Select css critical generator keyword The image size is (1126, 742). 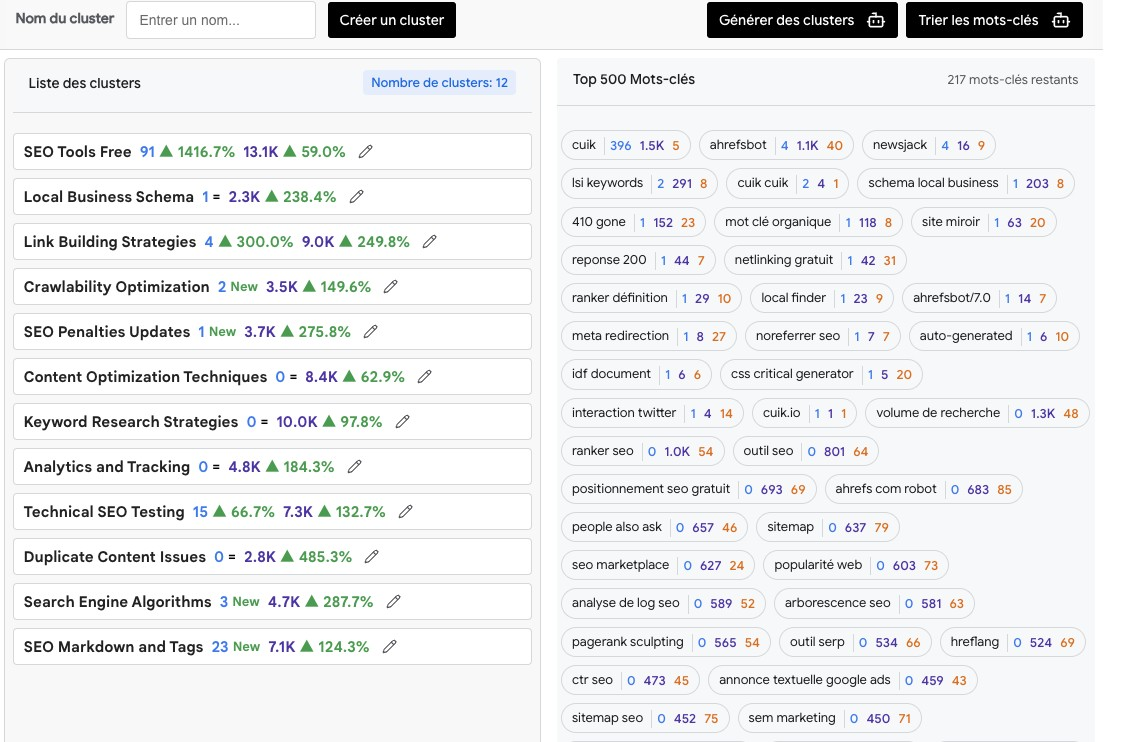(x=821, y=374)
